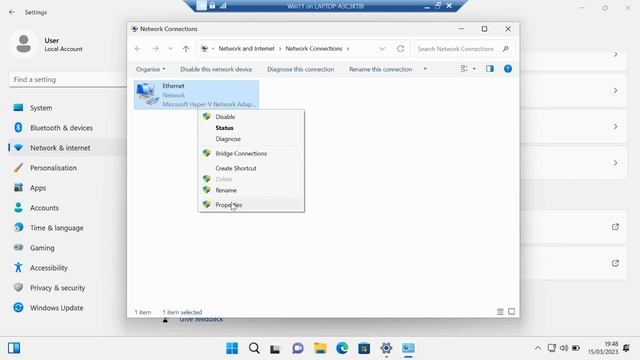The image size is (640, 360).
Task: Click Give feedback link in Settings
Action: [201, 319]
